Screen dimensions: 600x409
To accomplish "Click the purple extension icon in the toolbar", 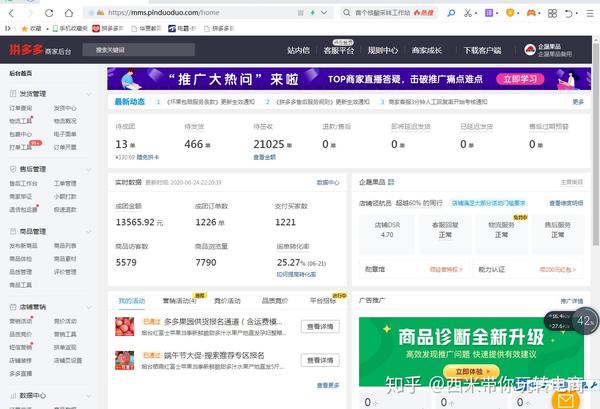I will (489, 13).
